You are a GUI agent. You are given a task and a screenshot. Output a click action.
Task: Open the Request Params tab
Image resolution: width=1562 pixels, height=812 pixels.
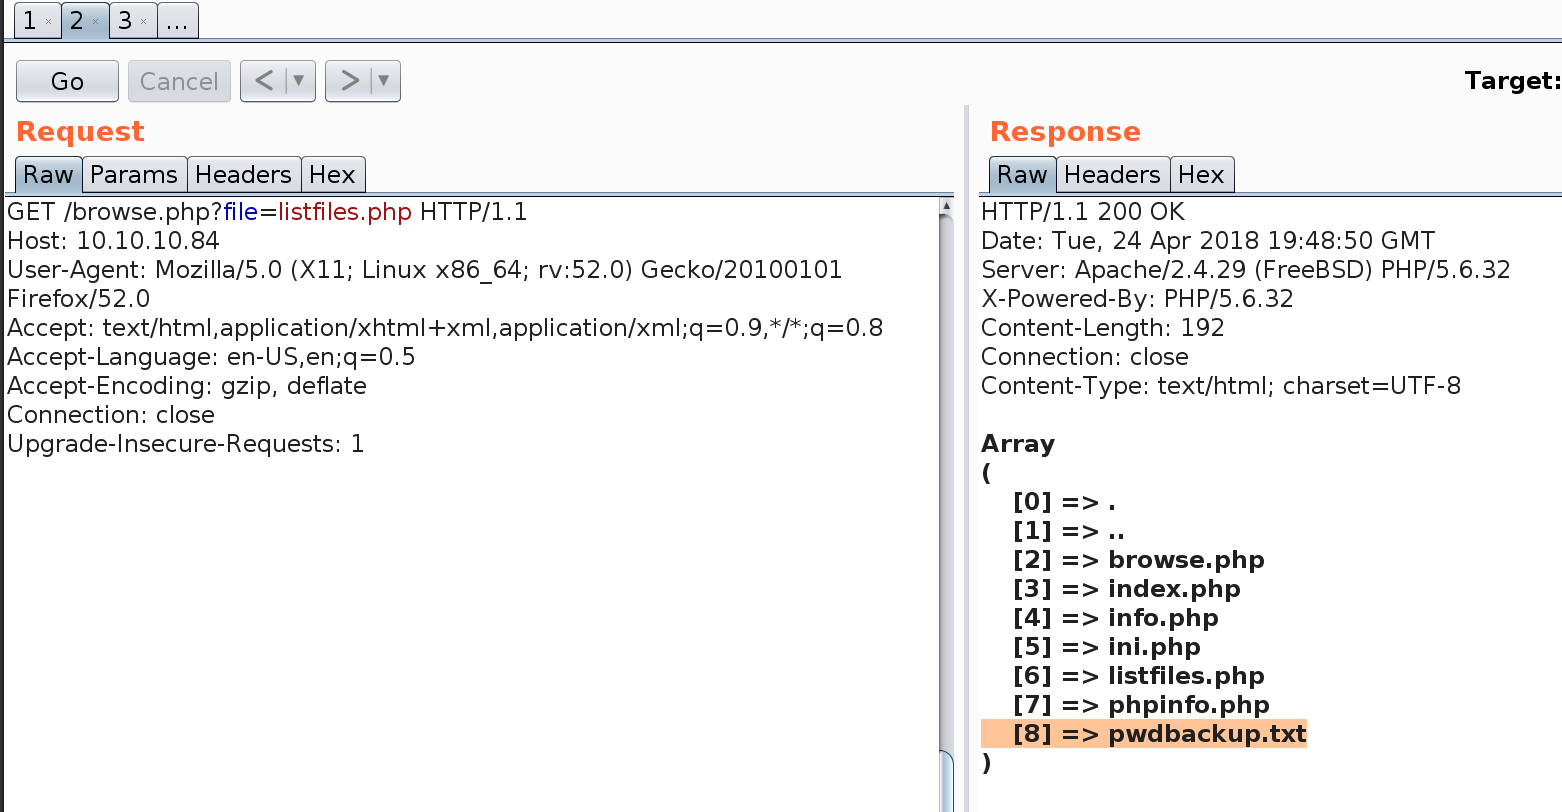pos(134,174)
